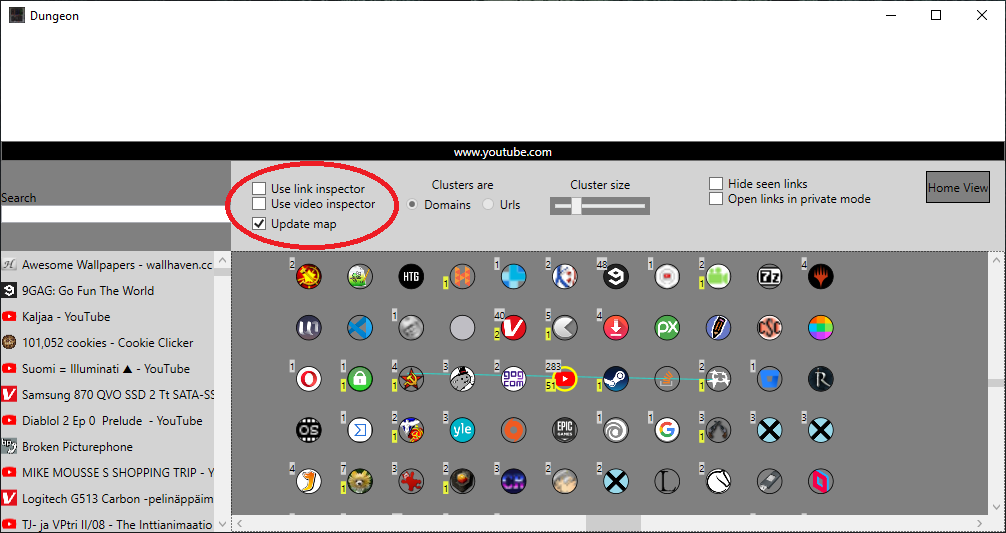Open the GOG.com cluster icon

pos(513,379)
